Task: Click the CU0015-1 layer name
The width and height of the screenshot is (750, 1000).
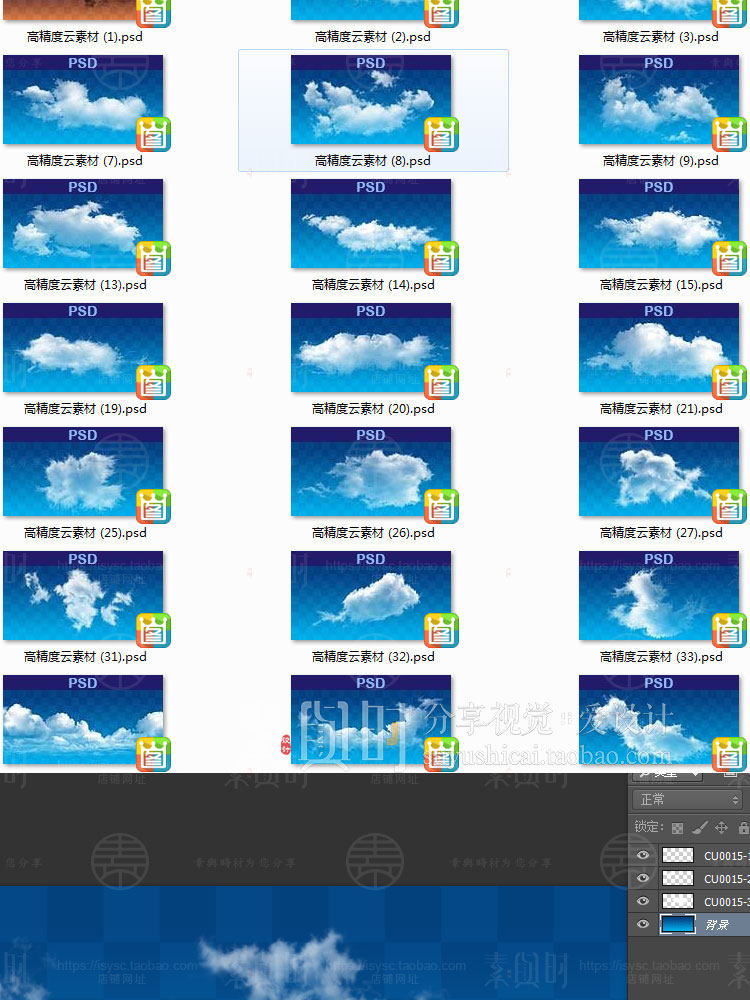Action: click(x=726, y=856)
